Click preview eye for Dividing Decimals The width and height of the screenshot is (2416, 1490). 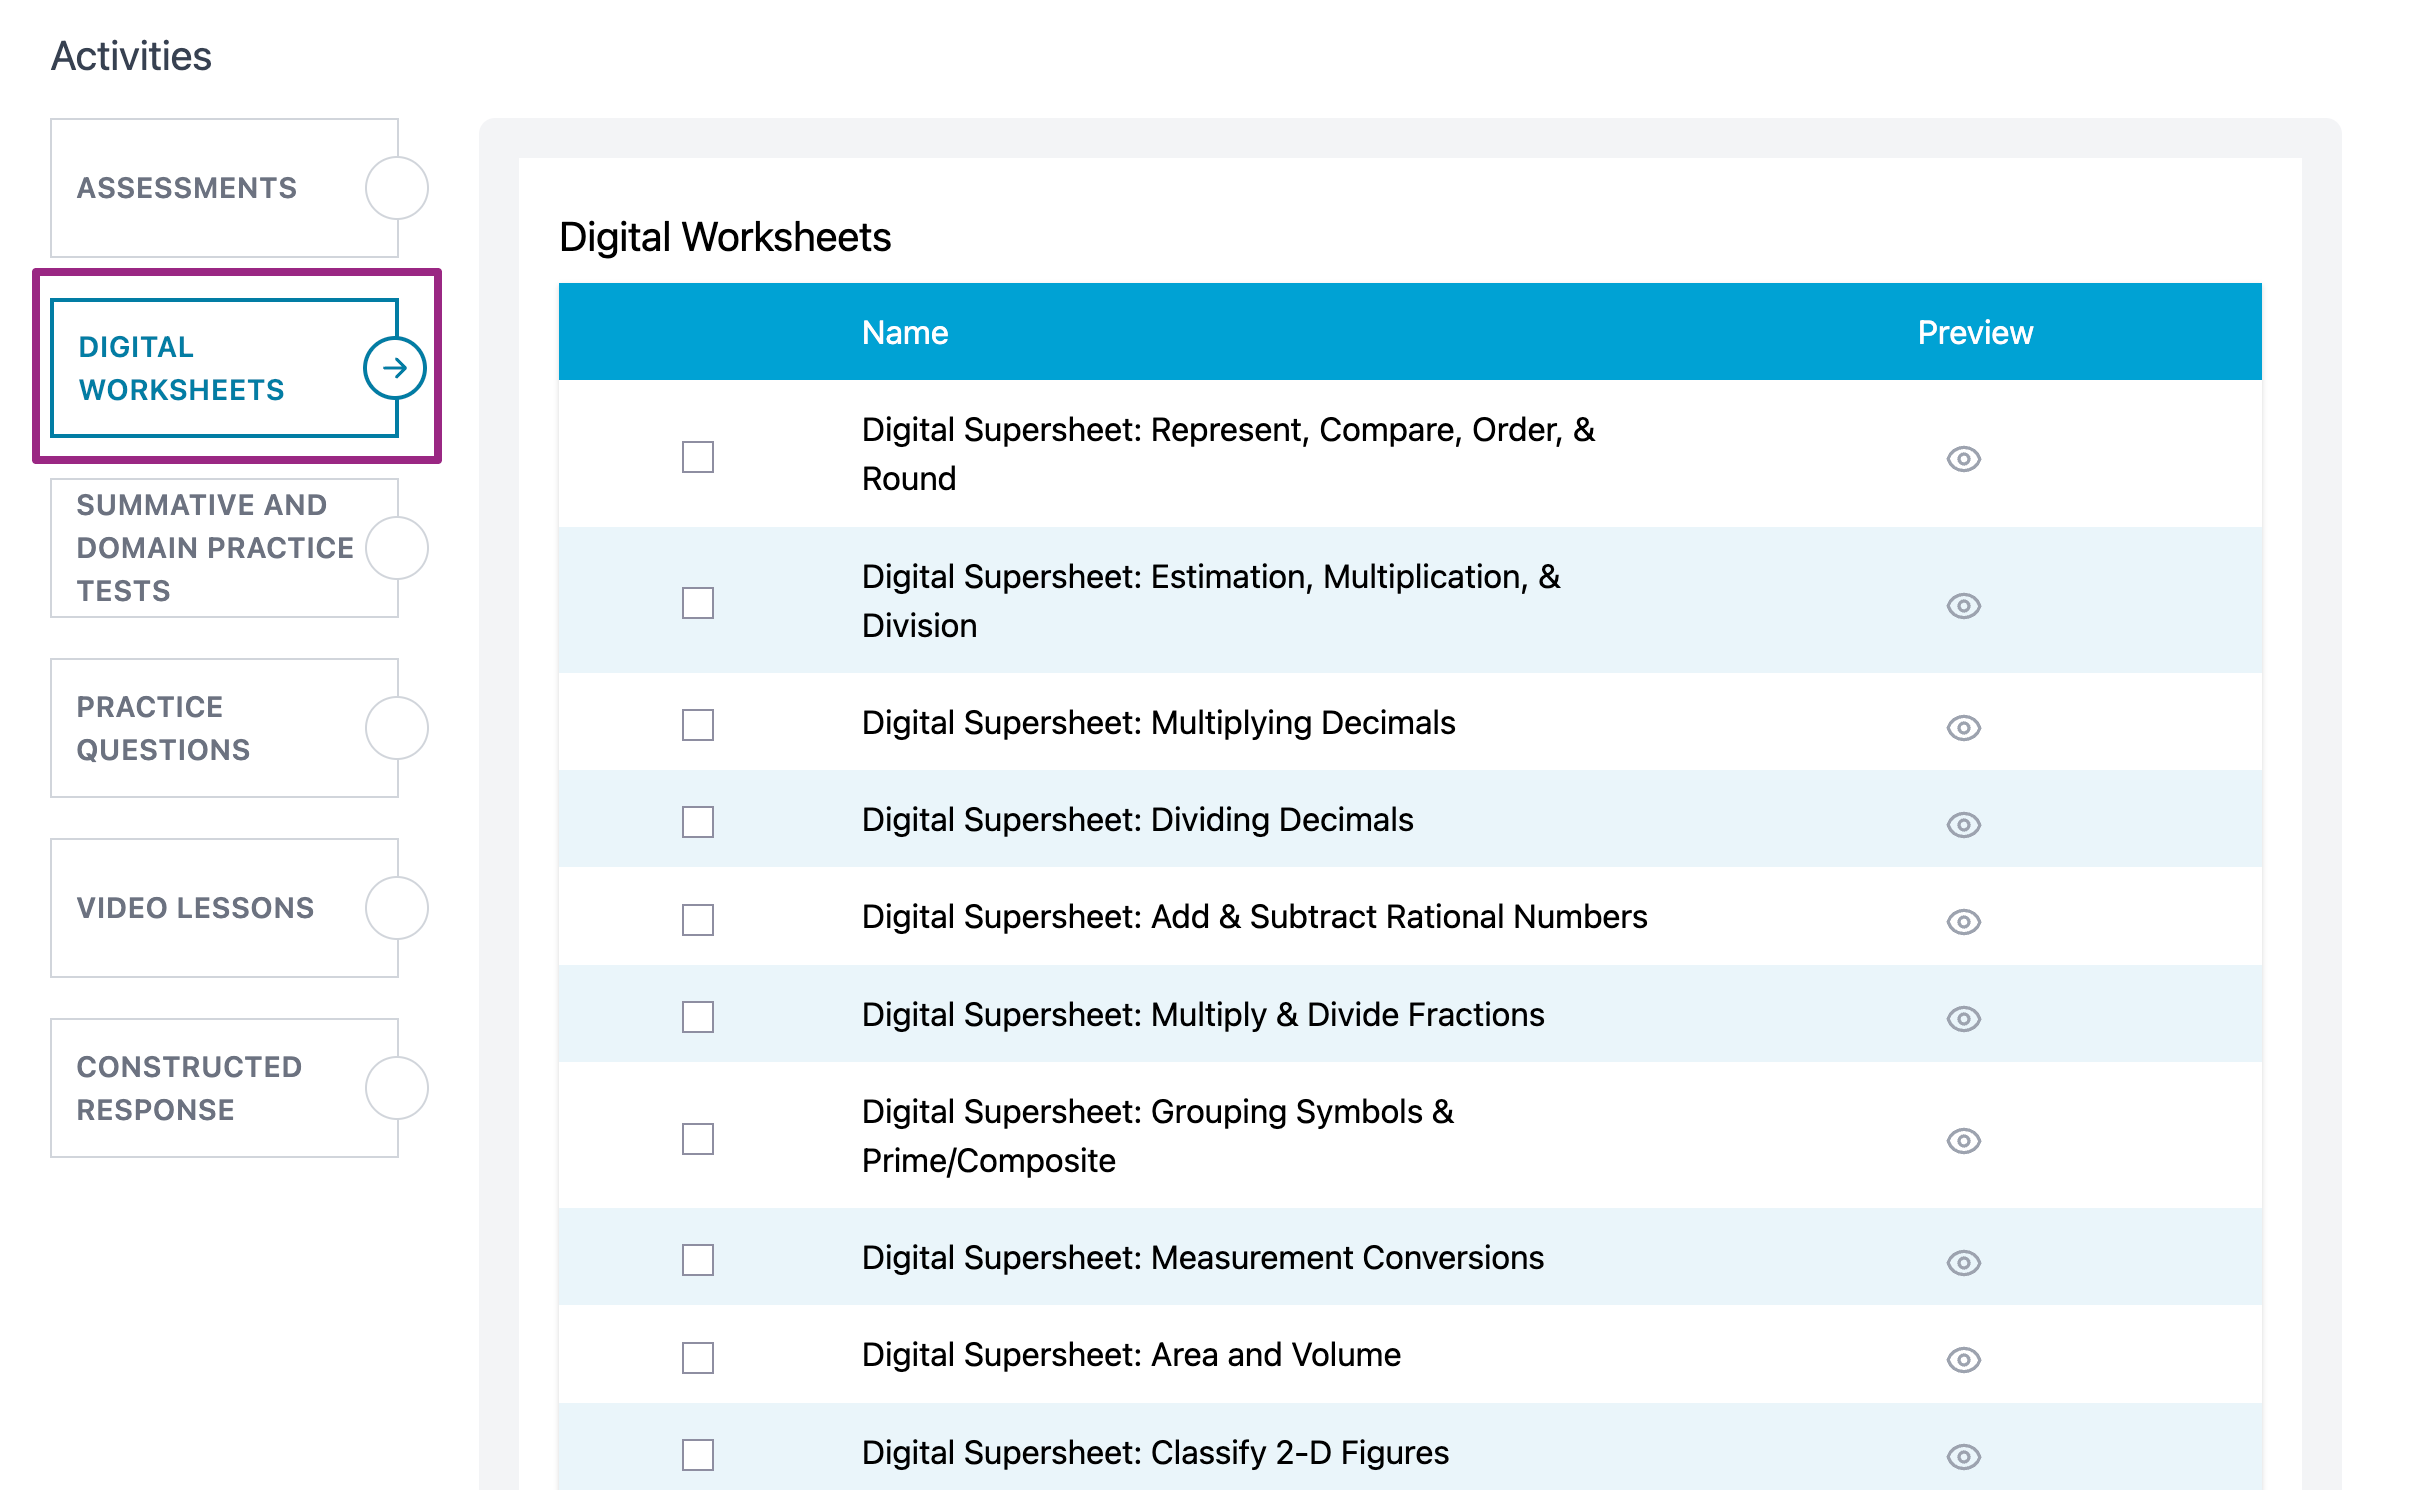click(x=1963, y=825)
